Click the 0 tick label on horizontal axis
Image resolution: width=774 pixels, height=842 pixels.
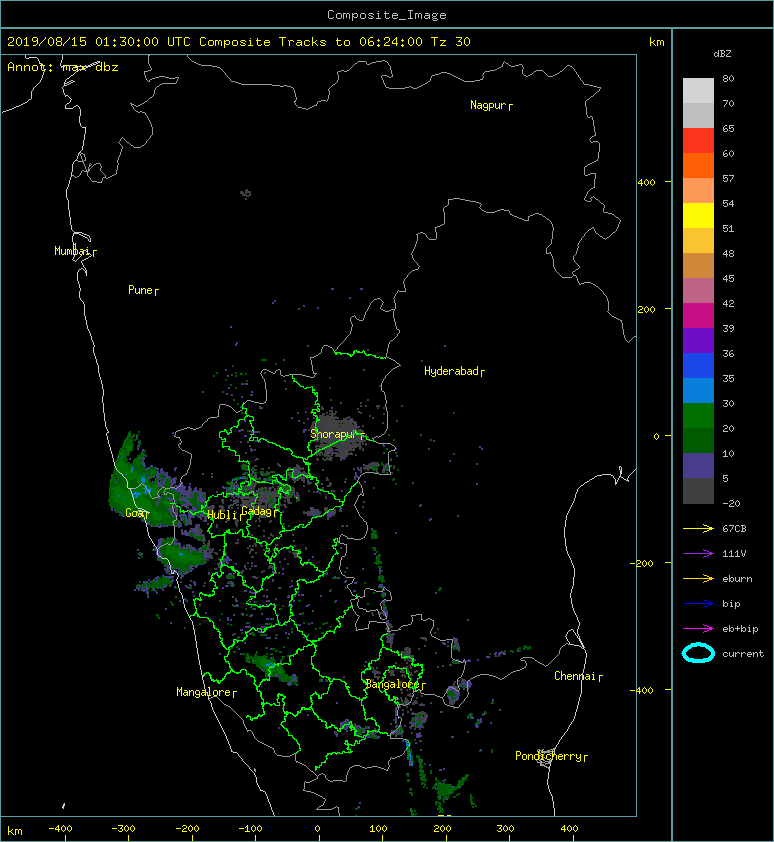click(317, 829)
